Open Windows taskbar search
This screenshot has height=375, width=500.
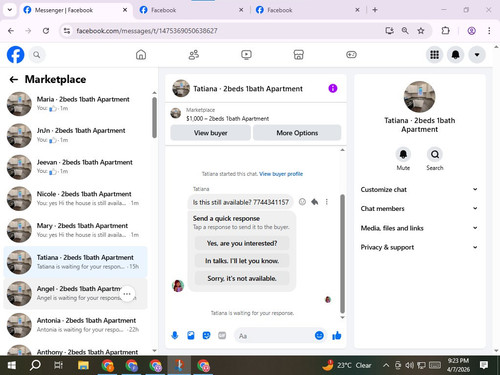coord(35,365)
